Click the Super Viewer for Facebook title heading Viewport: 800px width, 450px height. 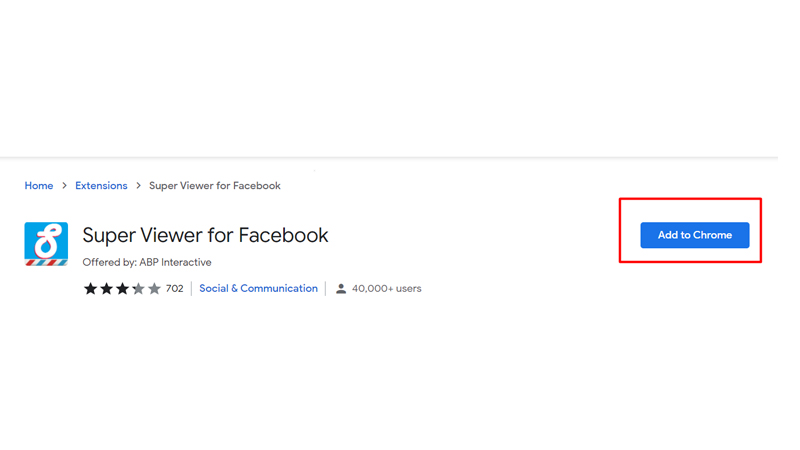pos(205,235)
